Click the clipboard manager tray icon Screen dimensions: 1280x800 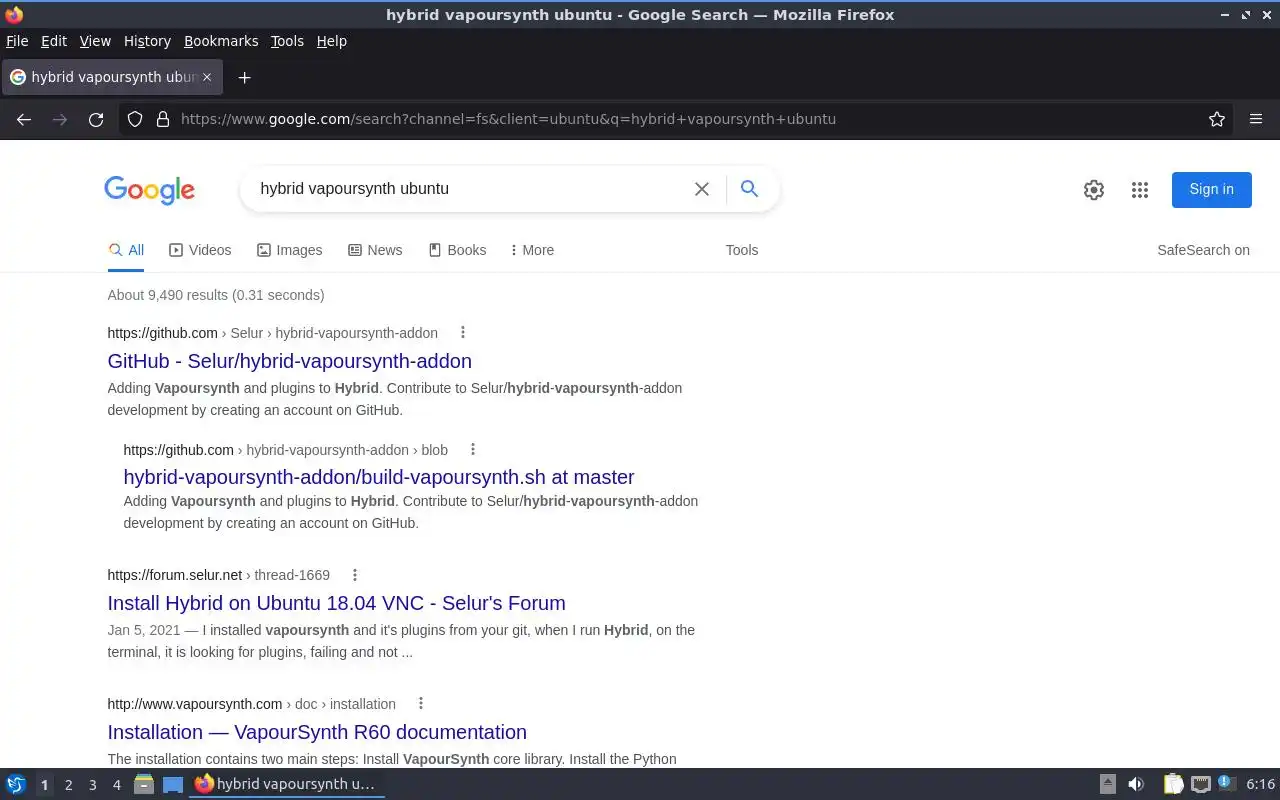[x=1173, y=784]
